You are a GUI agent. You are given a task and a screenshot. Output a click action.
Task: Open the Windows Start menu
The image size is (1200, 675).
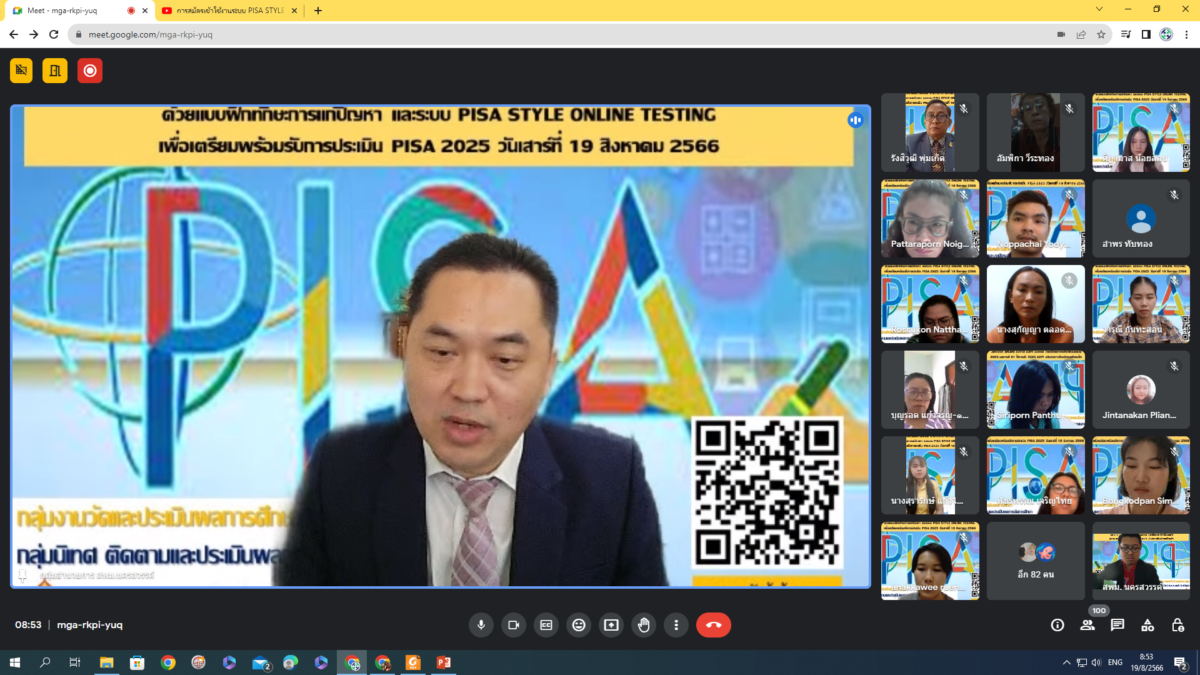14,662
